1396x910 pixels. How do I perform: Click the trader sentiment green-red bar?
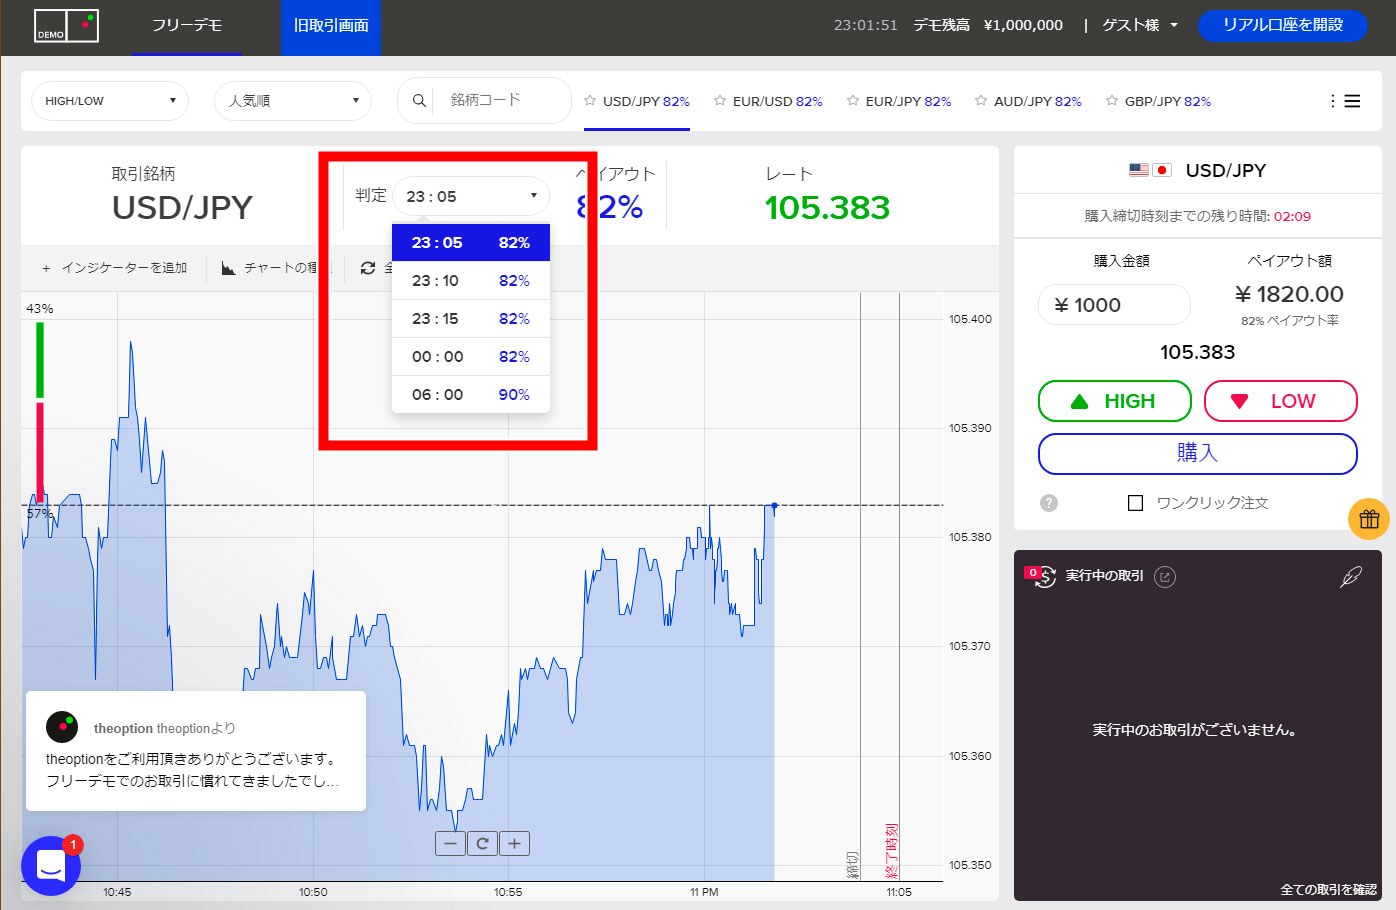click(x=40, y=410)
